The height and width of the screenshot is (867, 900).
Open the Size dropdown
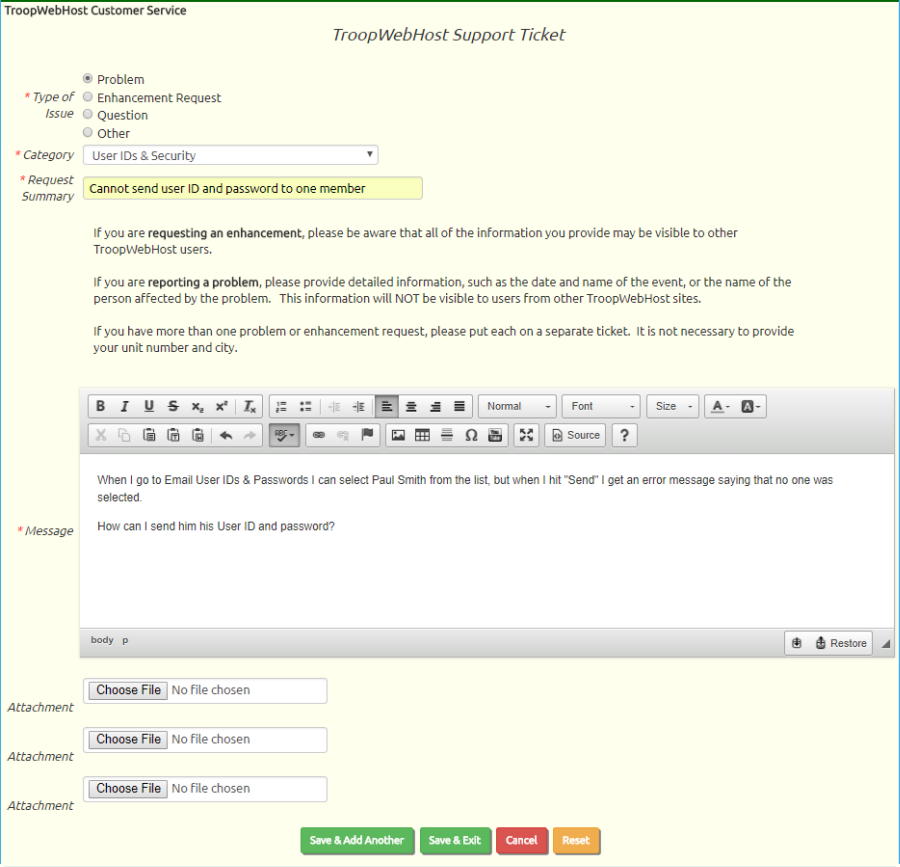pos(673,406)
